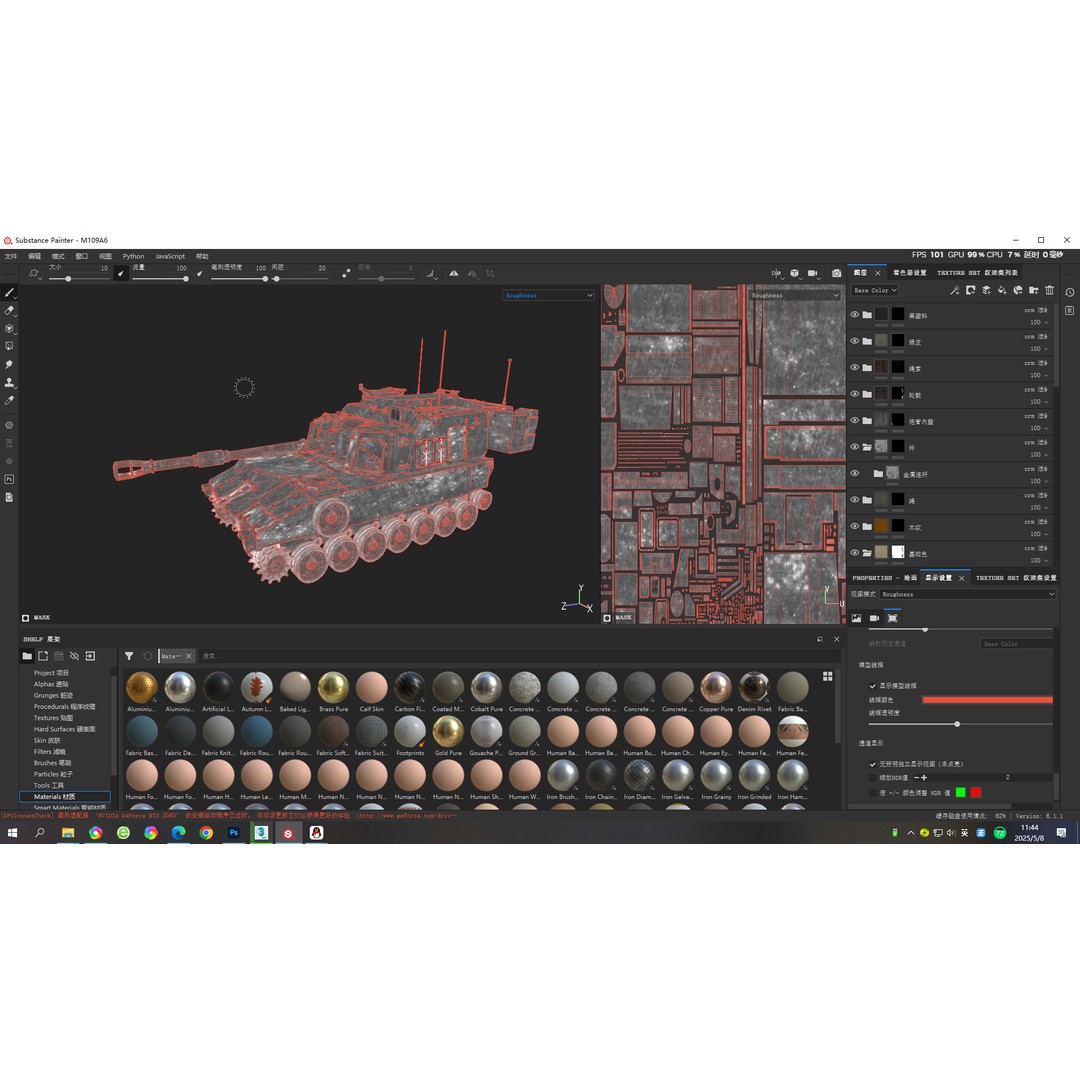This screenshot has width=1080, height=1080.
Task: Add a new fill layer
Action: click(x=1002, y=291)
